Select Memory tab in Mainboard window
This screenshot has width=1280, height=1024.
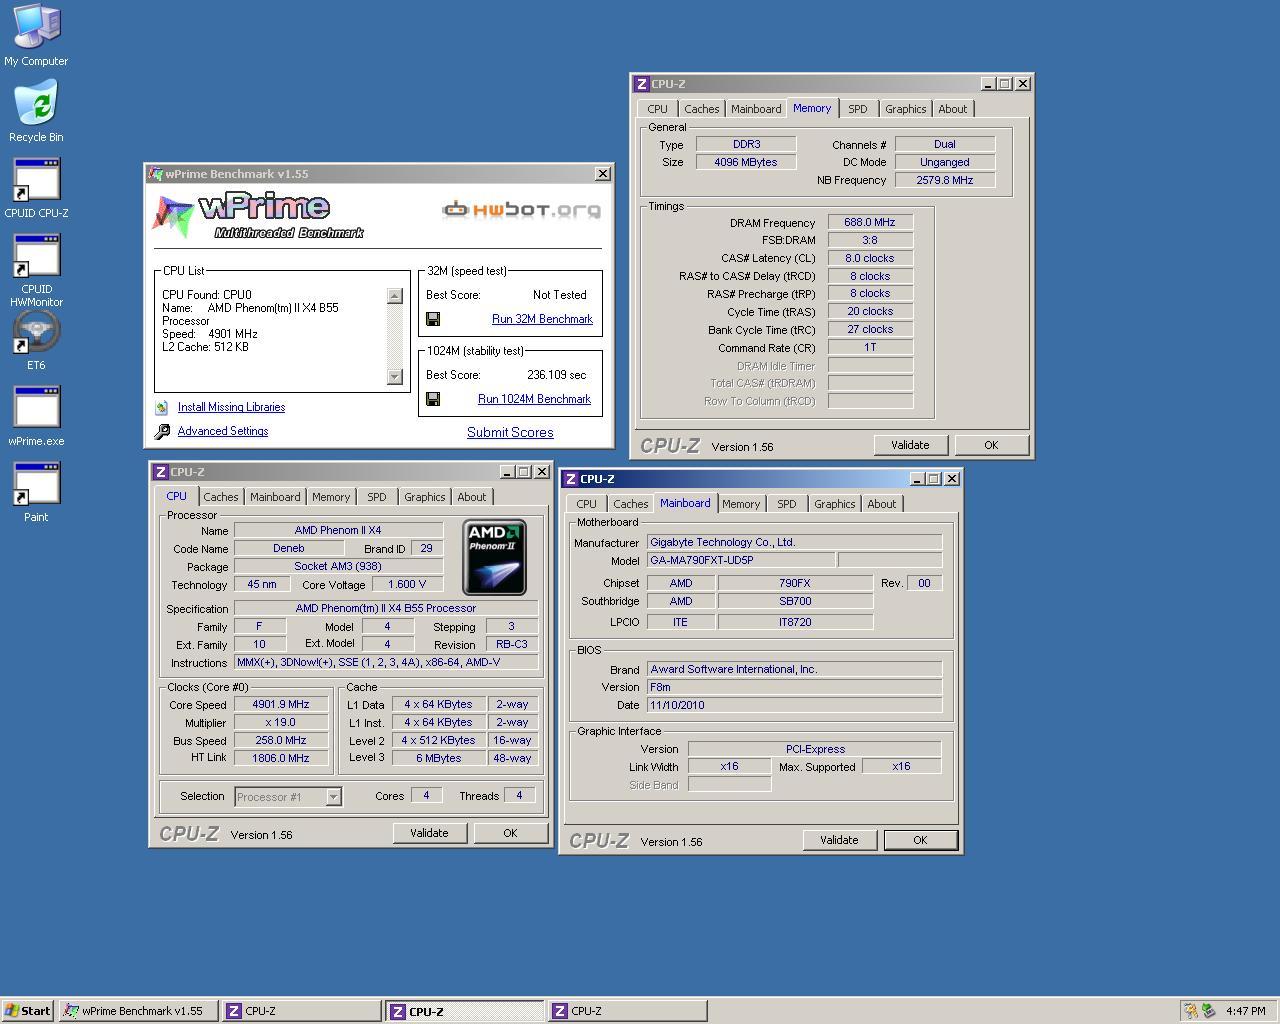pos(741,504)
